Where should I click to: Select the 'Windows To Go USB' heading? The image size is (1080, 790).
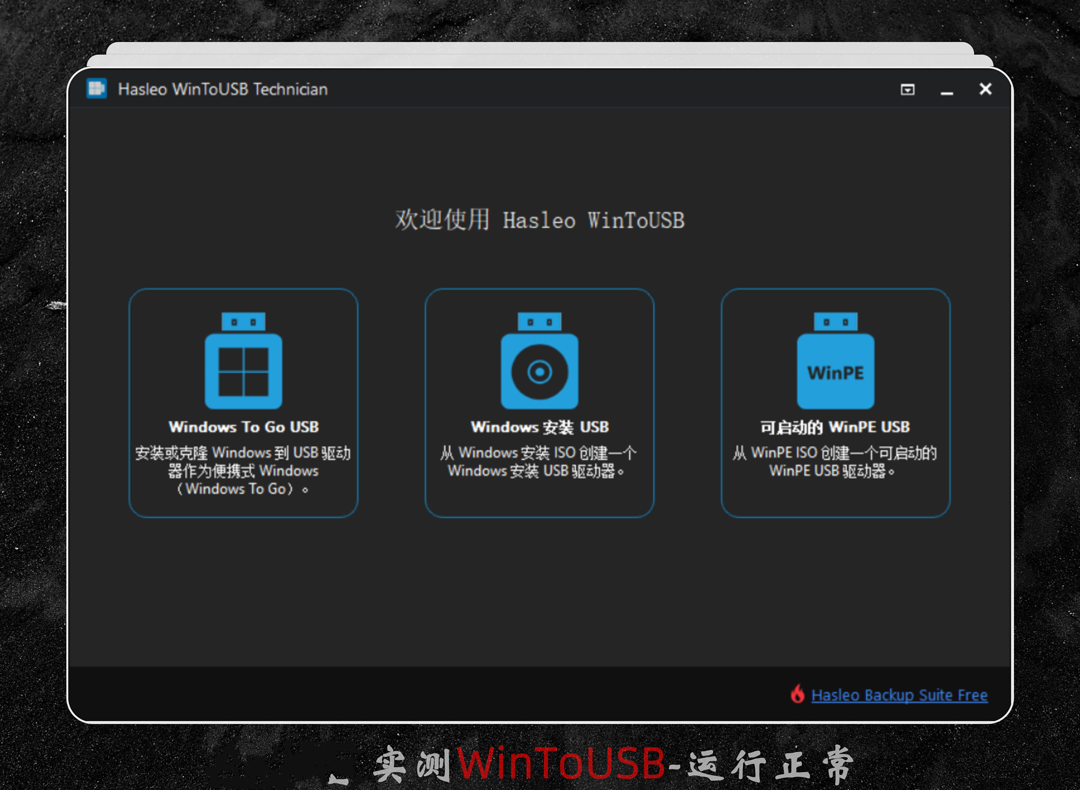[x=243, y=427]
